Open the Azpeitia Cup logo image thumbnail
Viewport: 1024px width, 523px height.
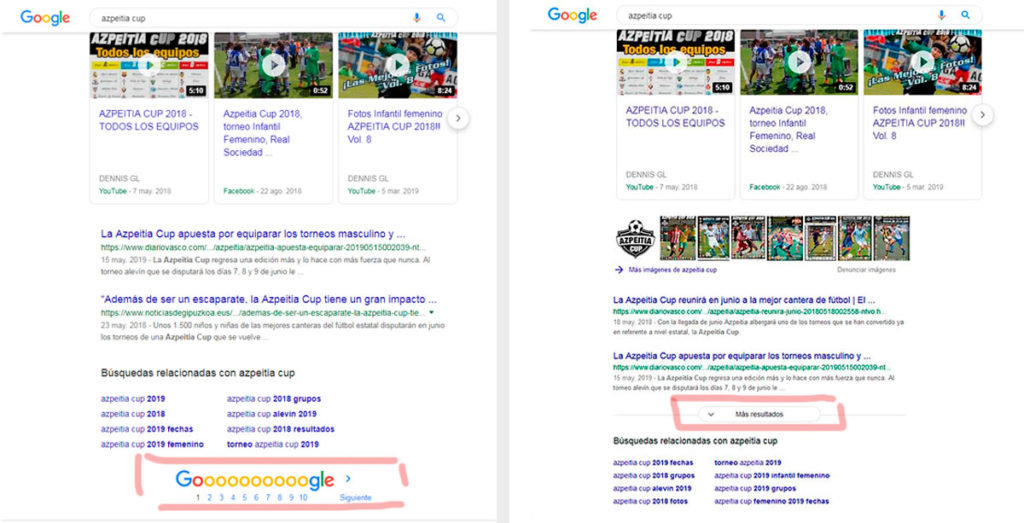[635, 238]
